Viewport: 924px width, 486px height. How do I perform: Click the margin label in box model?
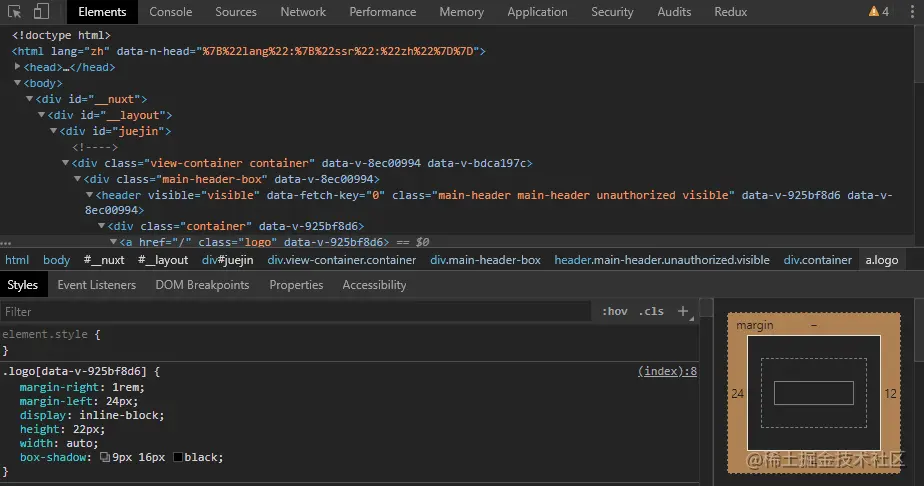(754, 325)
